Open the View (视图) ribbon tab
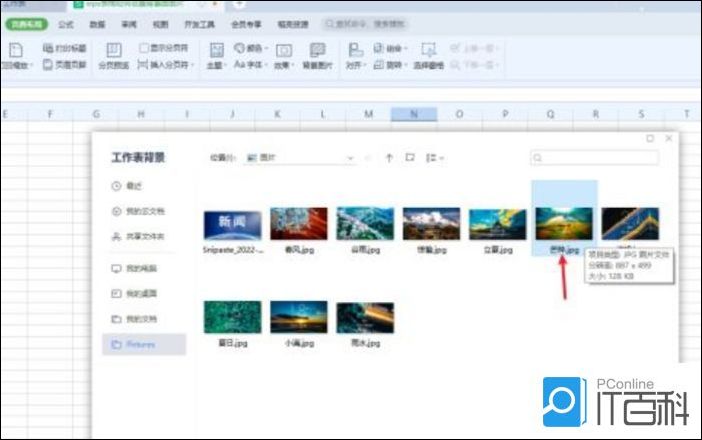 pyautogui.click(x=160, y=24)
